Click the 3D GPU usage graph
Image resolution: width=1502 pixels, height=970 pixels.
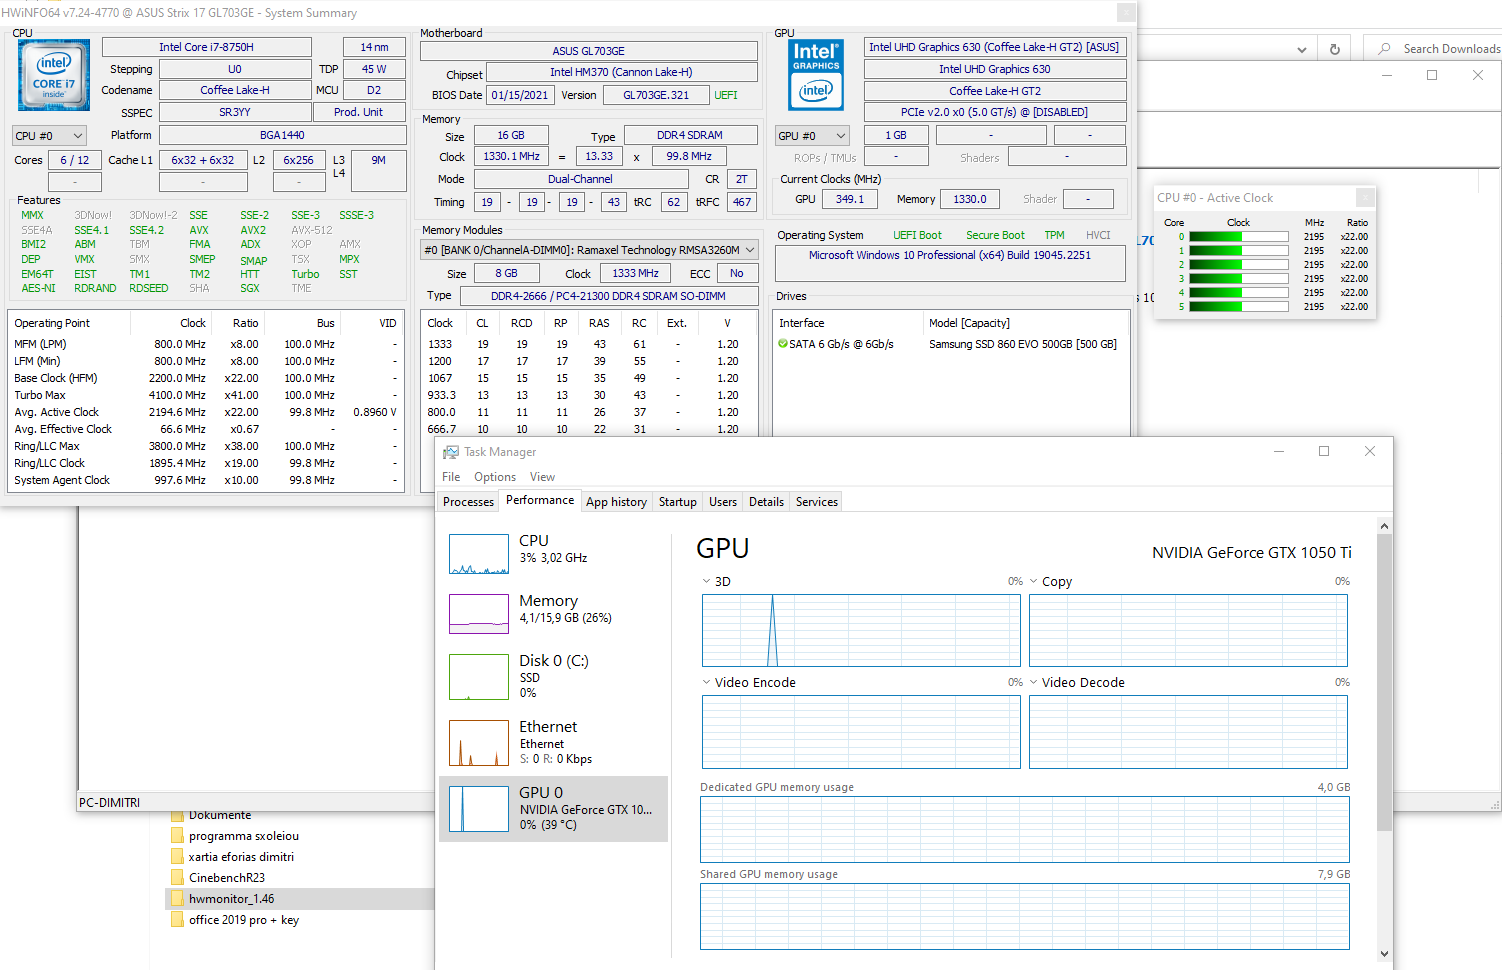(x=861, y=630)
